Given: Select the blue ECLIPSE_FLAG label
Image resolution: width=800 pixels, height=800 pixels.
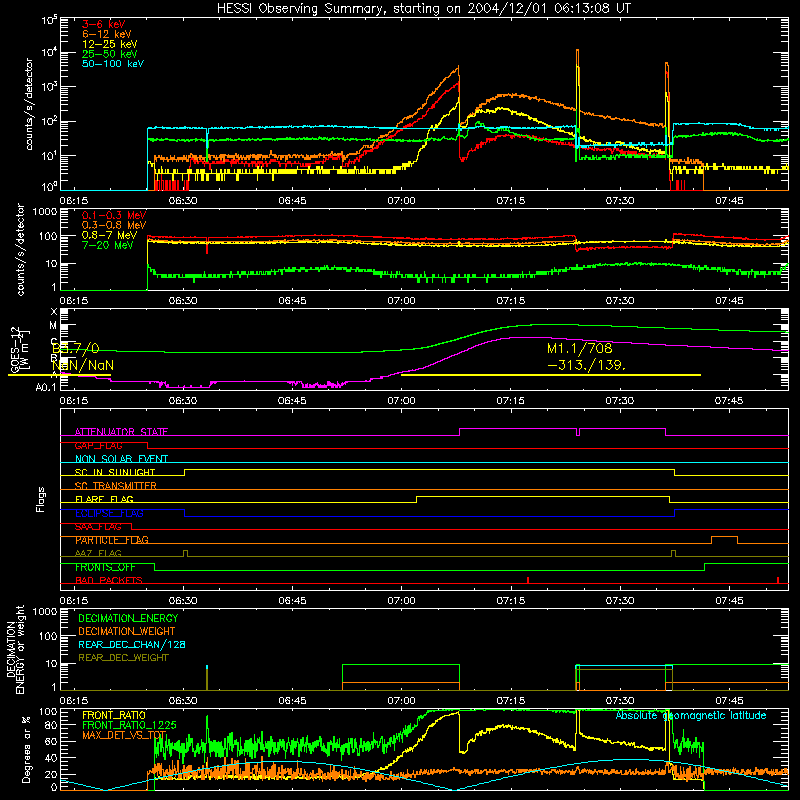Looking at the screenshot, I should pos(109,513).
